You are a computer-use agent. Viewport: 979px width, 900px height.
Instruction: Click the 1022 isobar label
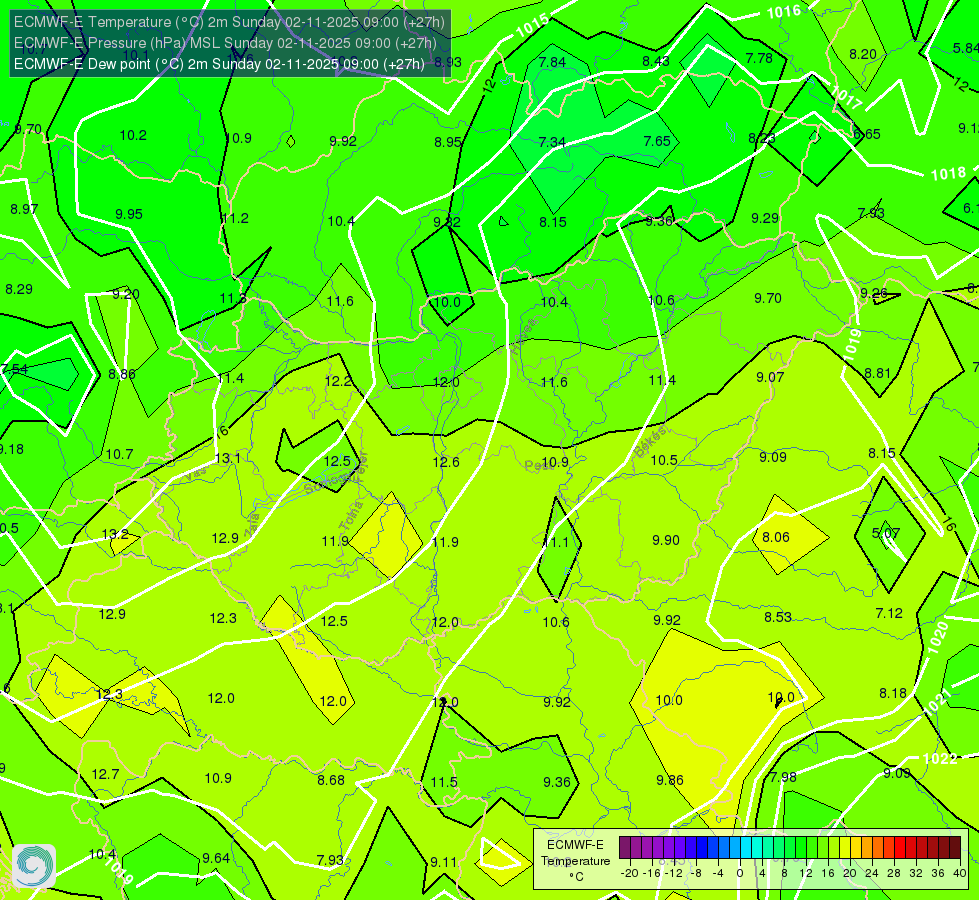pos(940,758)
